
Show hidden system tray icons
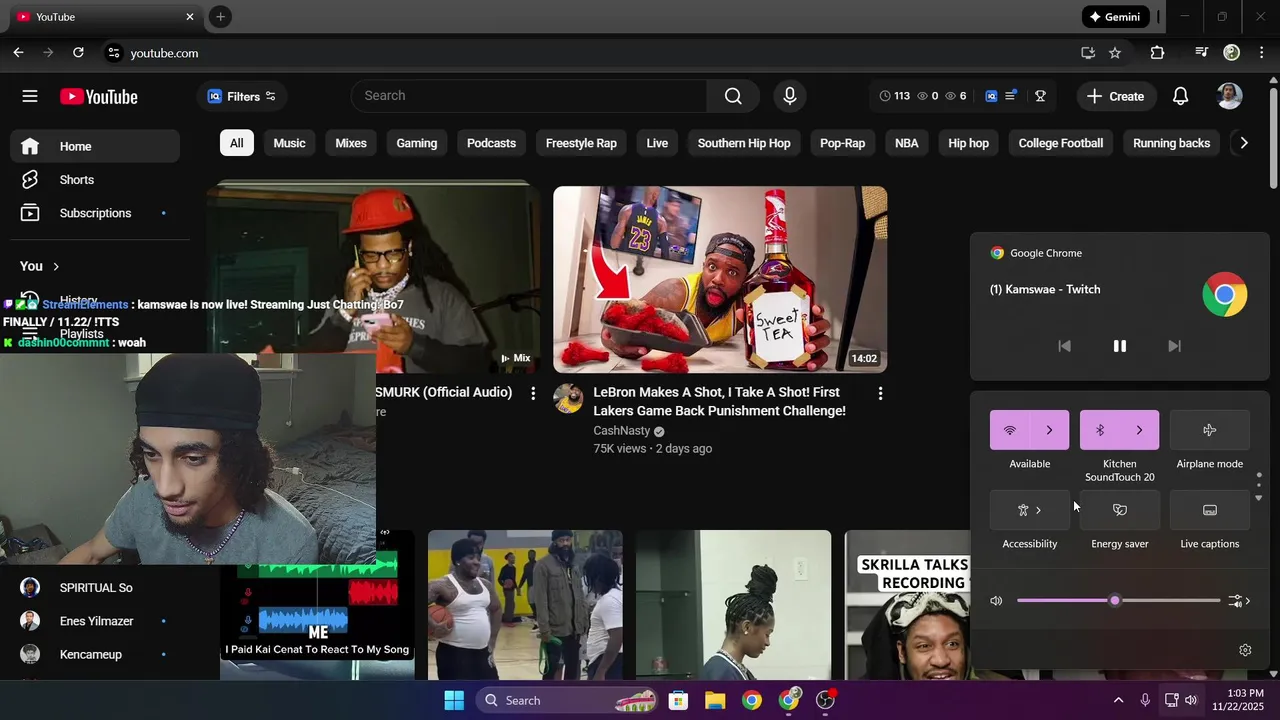pos(1118,700)
